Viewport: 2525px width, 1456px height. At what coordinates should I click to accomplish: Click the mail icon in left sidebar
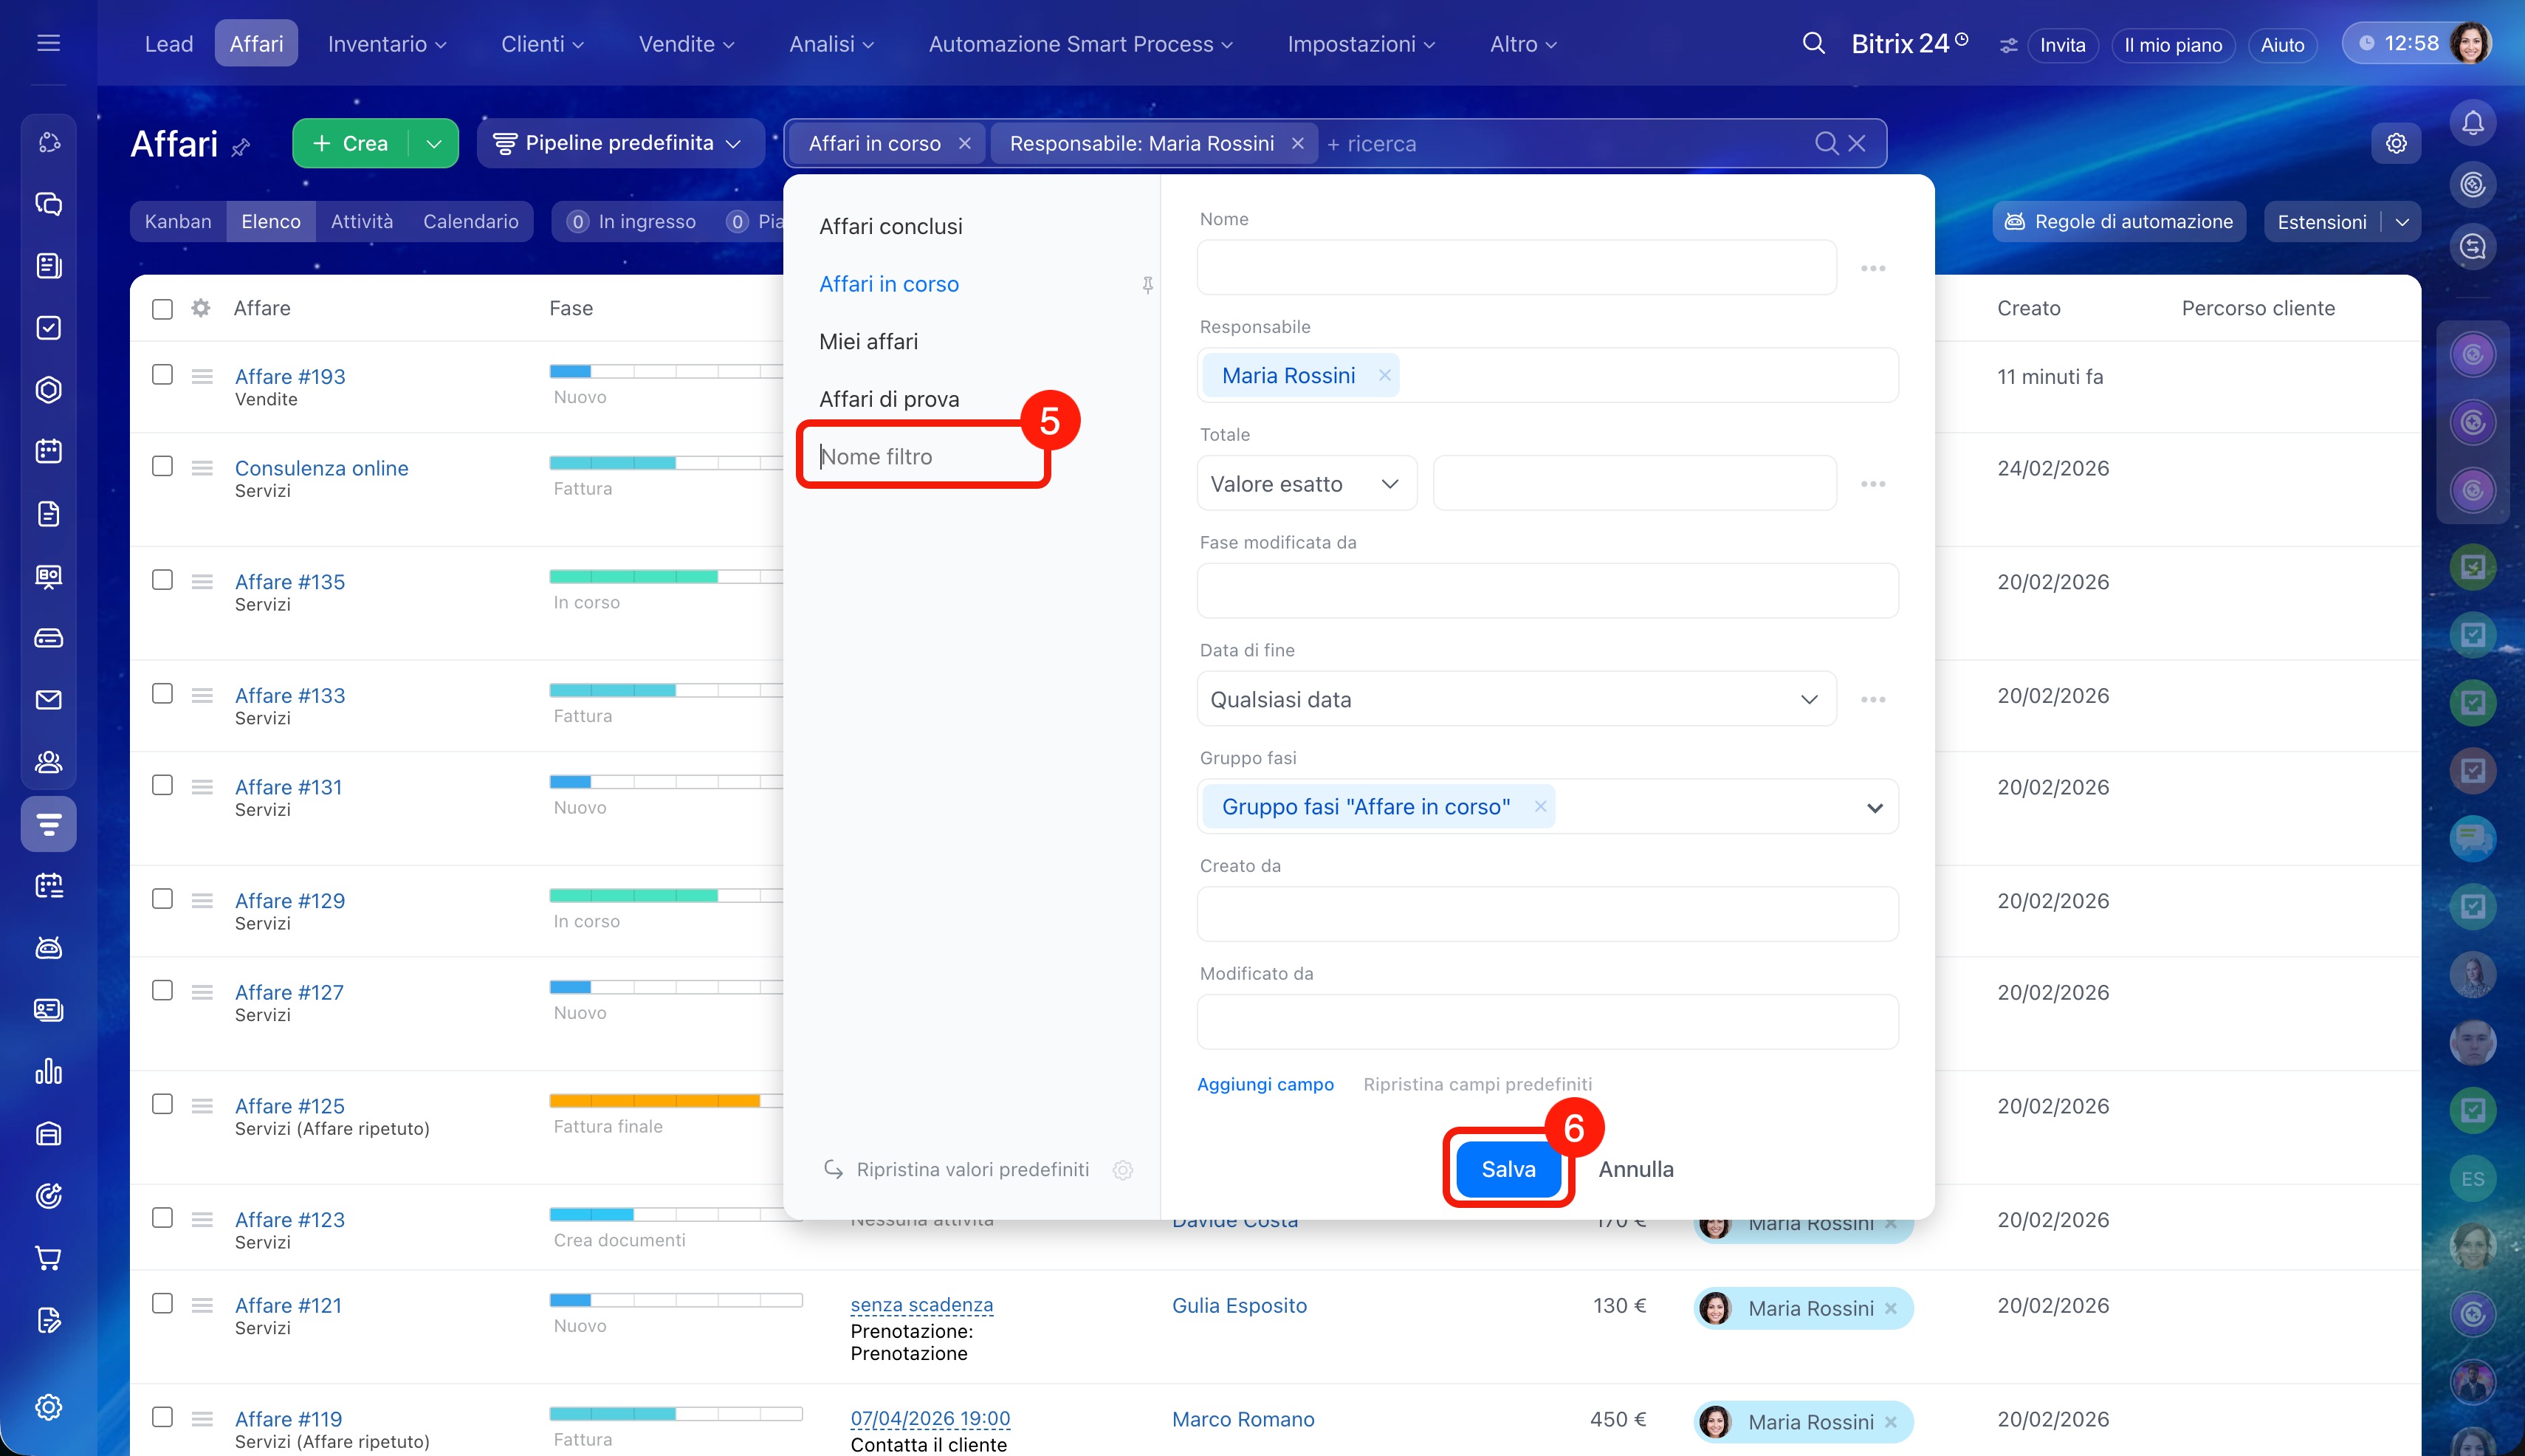tap(48, 700)
